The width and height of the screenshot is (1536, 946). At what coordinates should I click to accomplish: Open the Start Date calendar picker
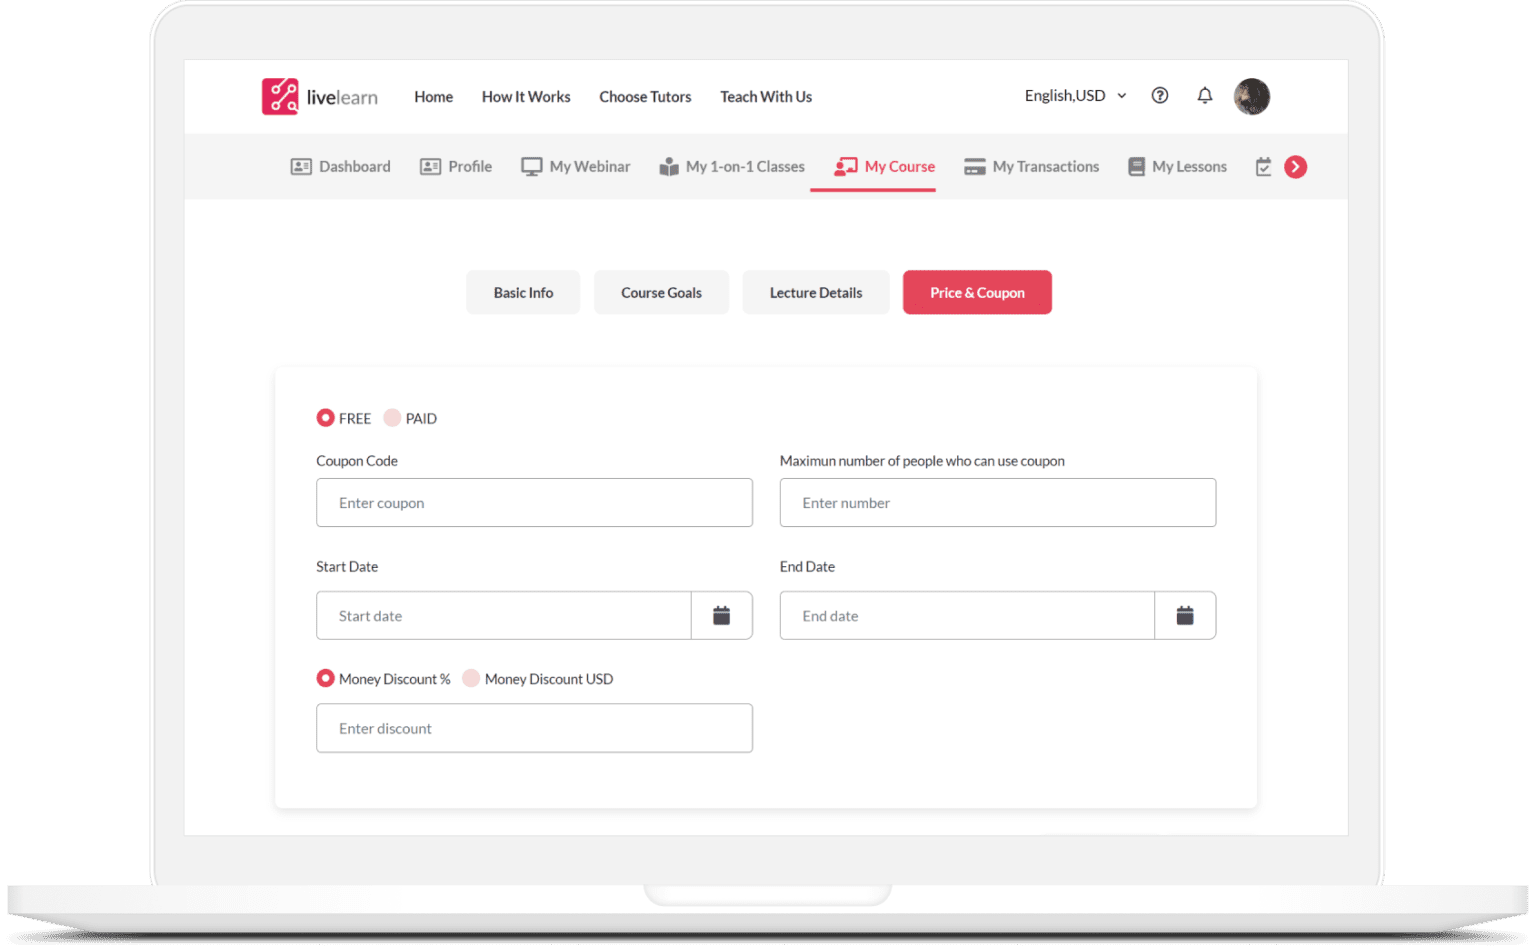coord(721,615)
